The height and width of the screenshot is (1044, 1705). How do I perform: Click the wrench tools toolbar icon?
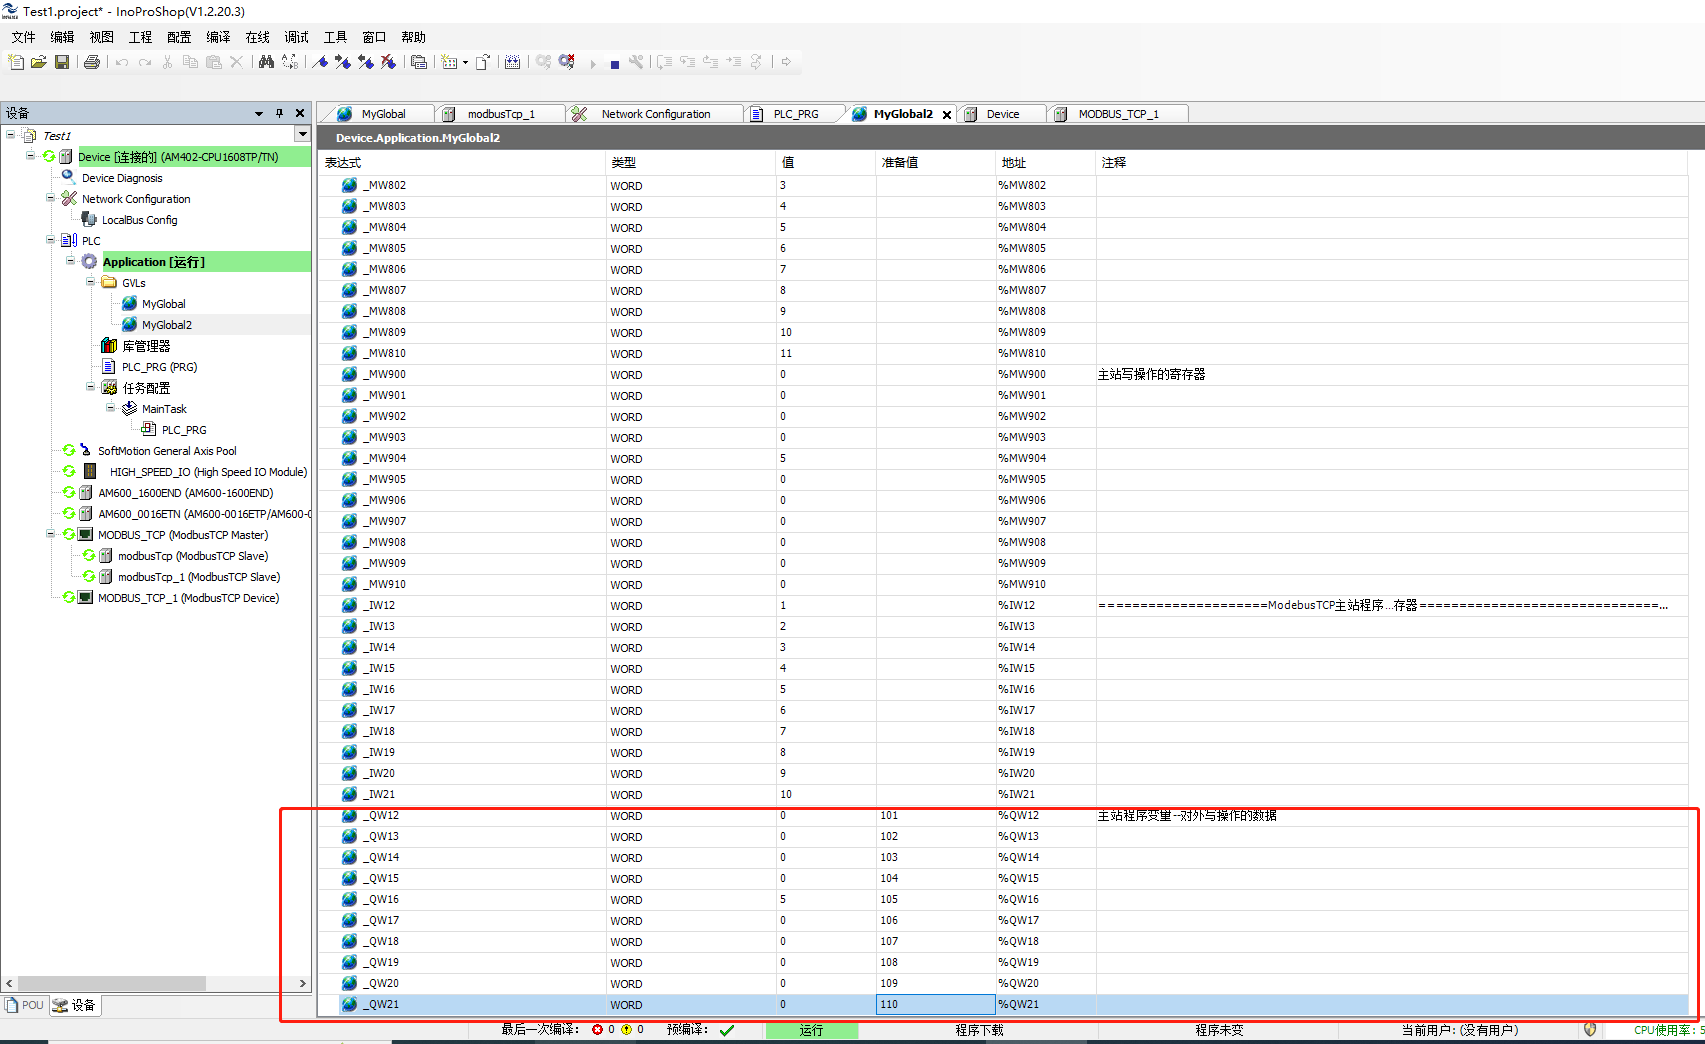636,62
